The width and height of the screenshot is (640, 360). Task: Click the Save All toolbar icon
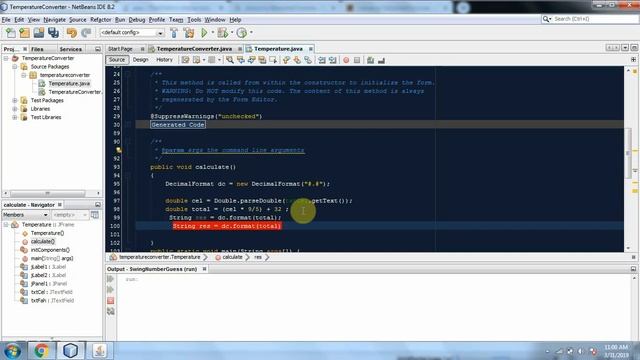(x=53, y=33)
